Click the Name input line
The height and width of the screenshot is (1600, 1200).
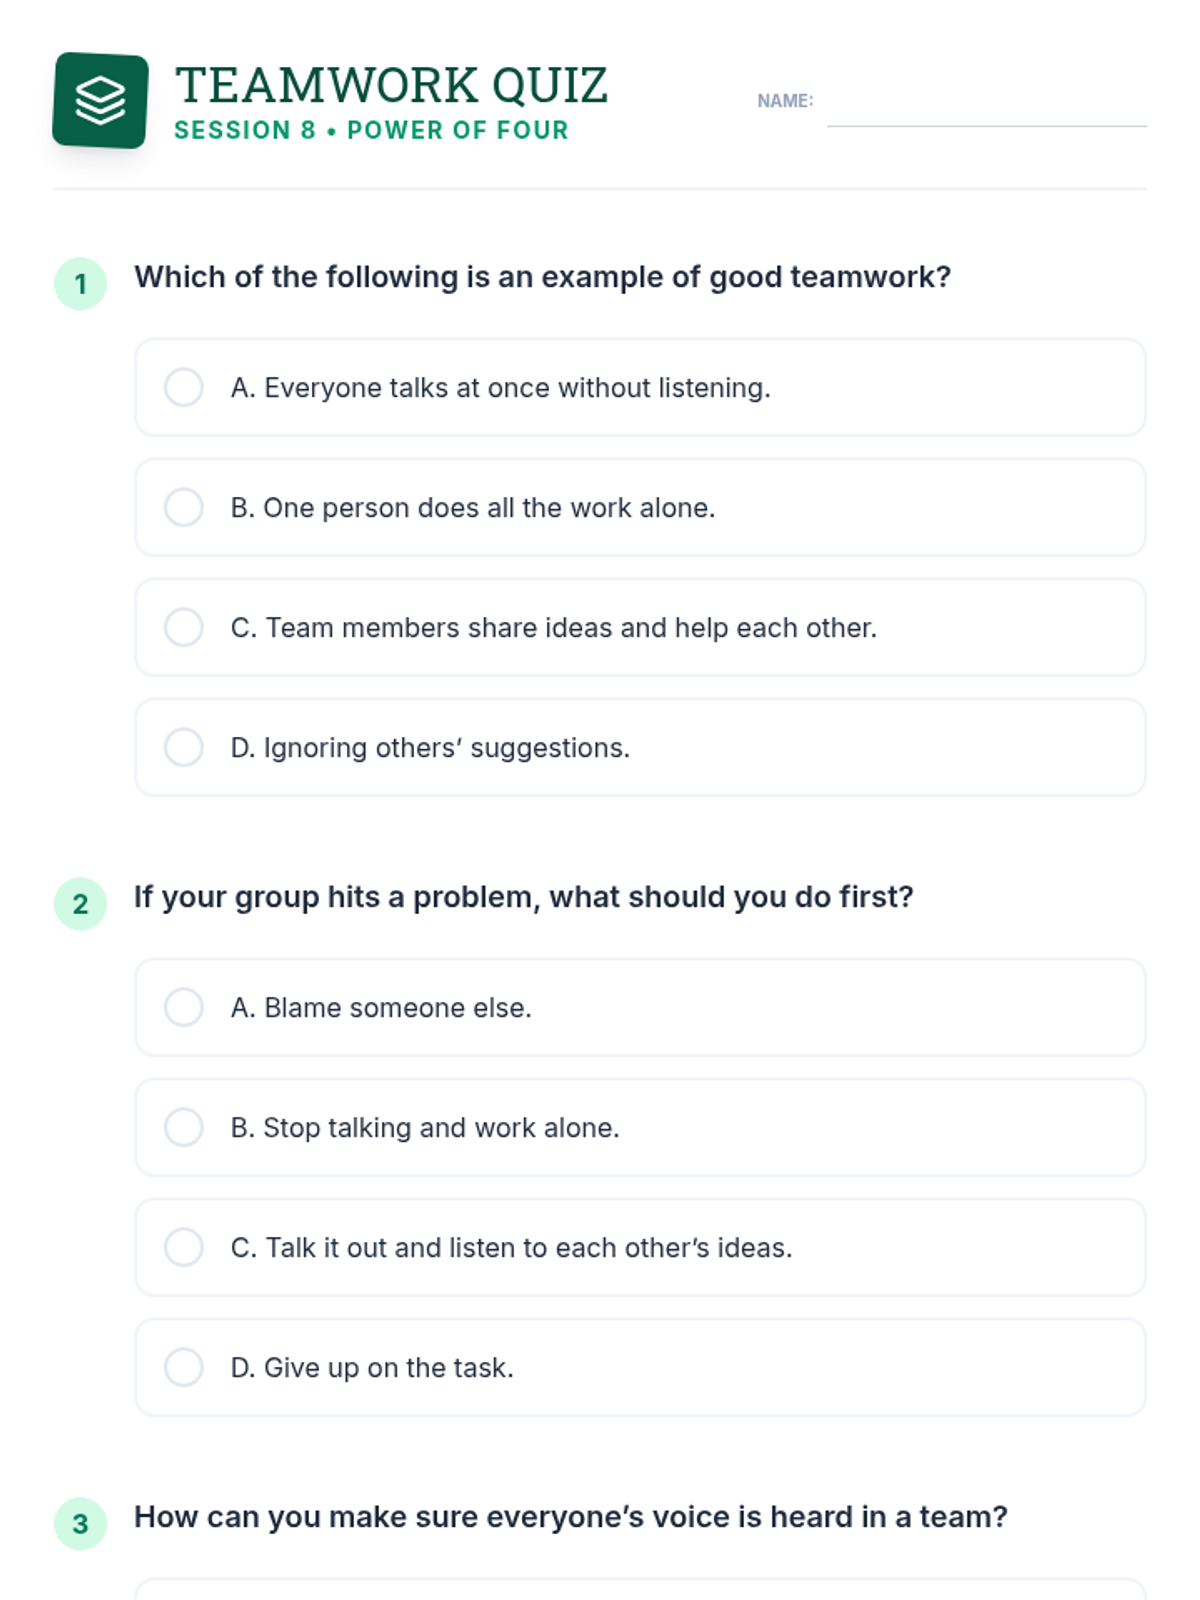pos(986,106)
